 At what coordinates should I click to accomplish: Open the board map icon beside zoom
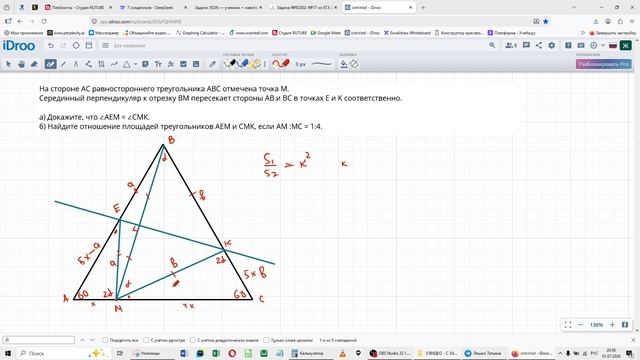click(625, 324)
